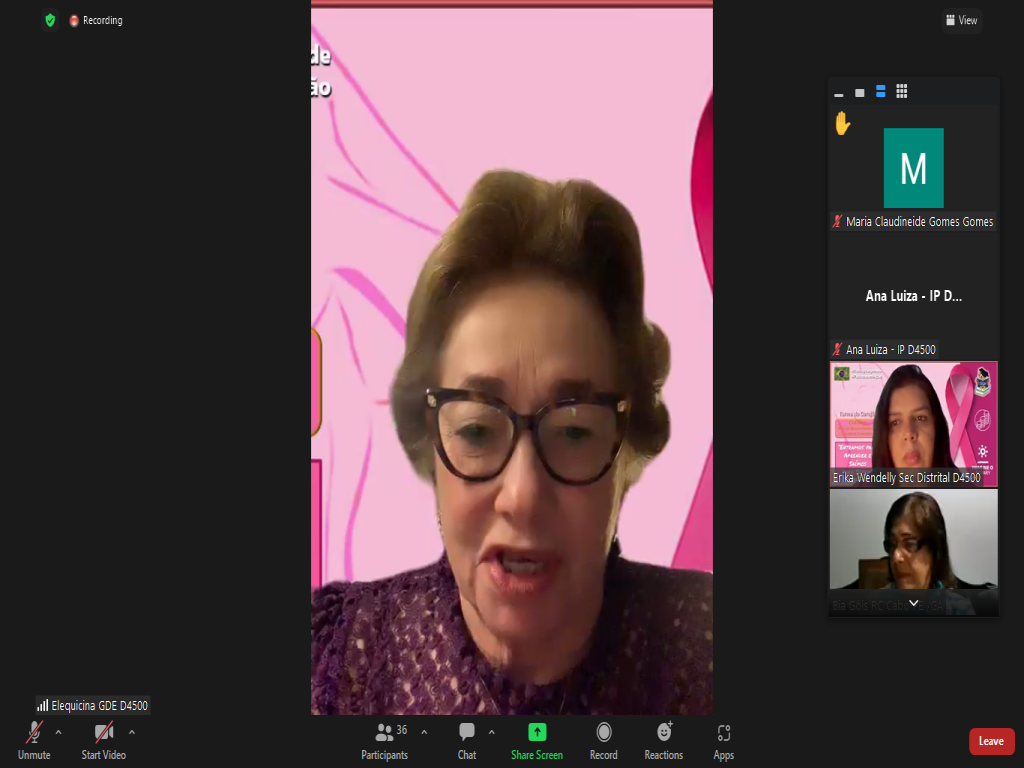Screen dimensions: 1024x768
Task: Open the Apps panel
Action: [x=724, y=738]
